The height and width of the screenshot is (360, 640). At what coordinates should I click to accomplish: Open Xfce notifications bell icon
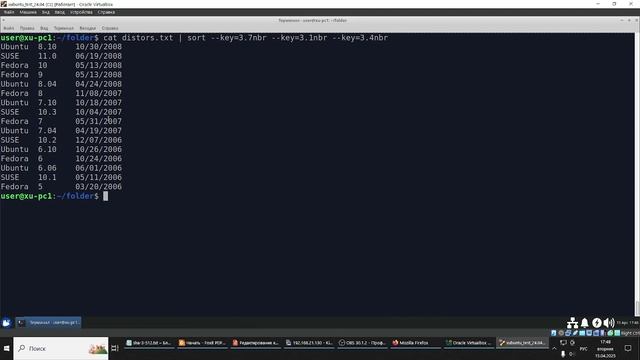584,323
